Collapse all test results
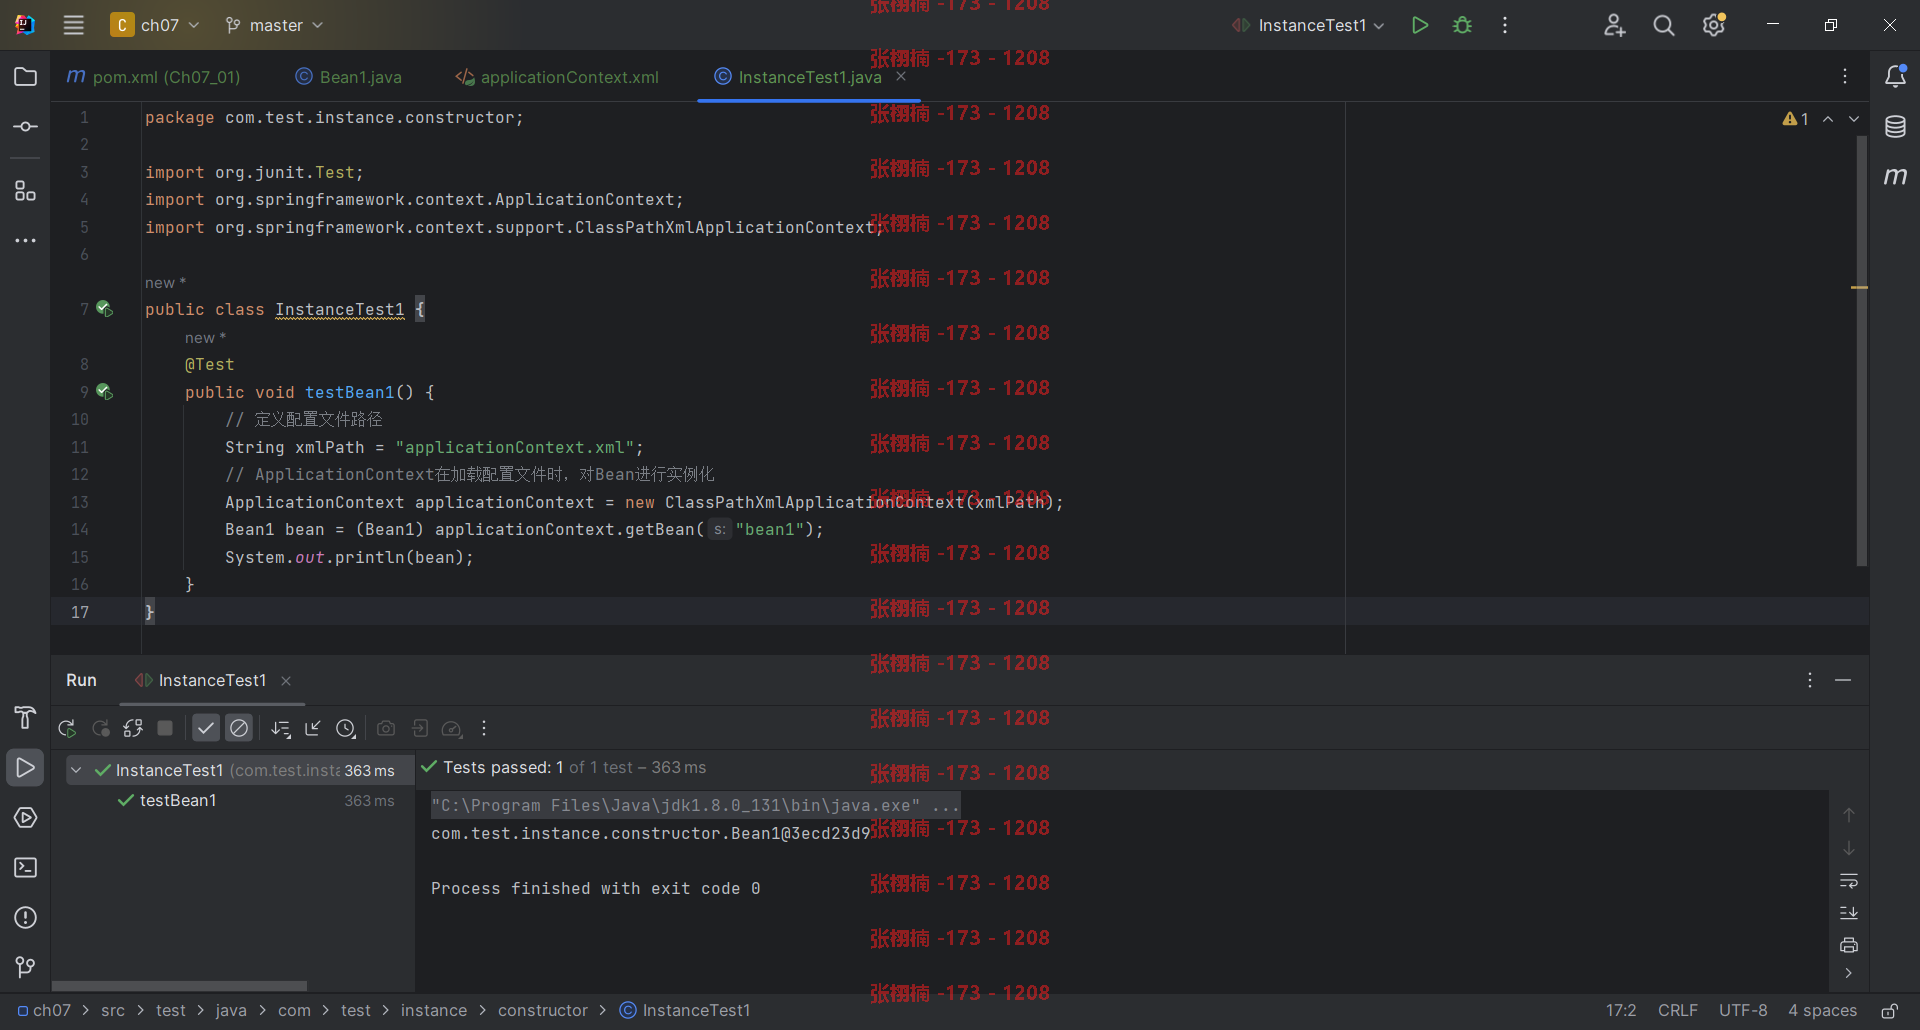 313,728
